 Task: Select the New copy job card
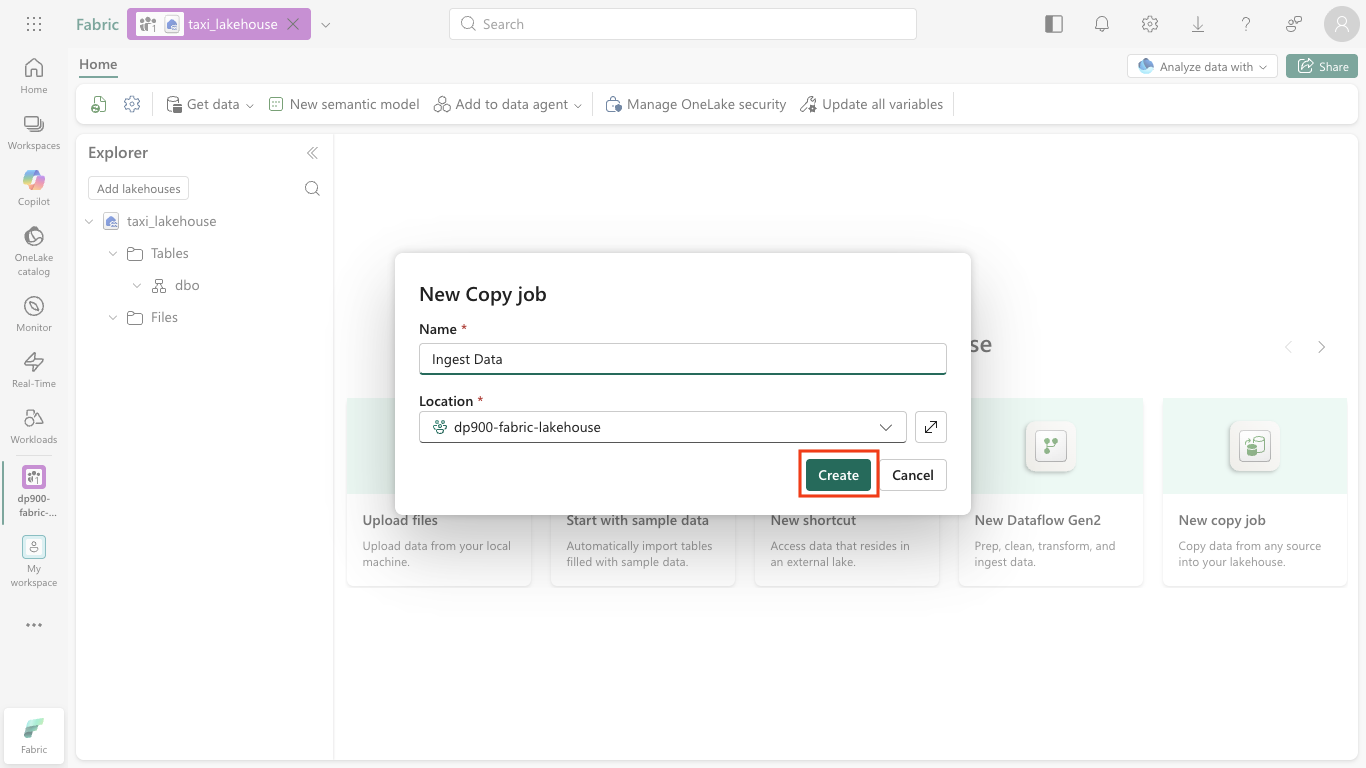click(x=1254, y=492)
